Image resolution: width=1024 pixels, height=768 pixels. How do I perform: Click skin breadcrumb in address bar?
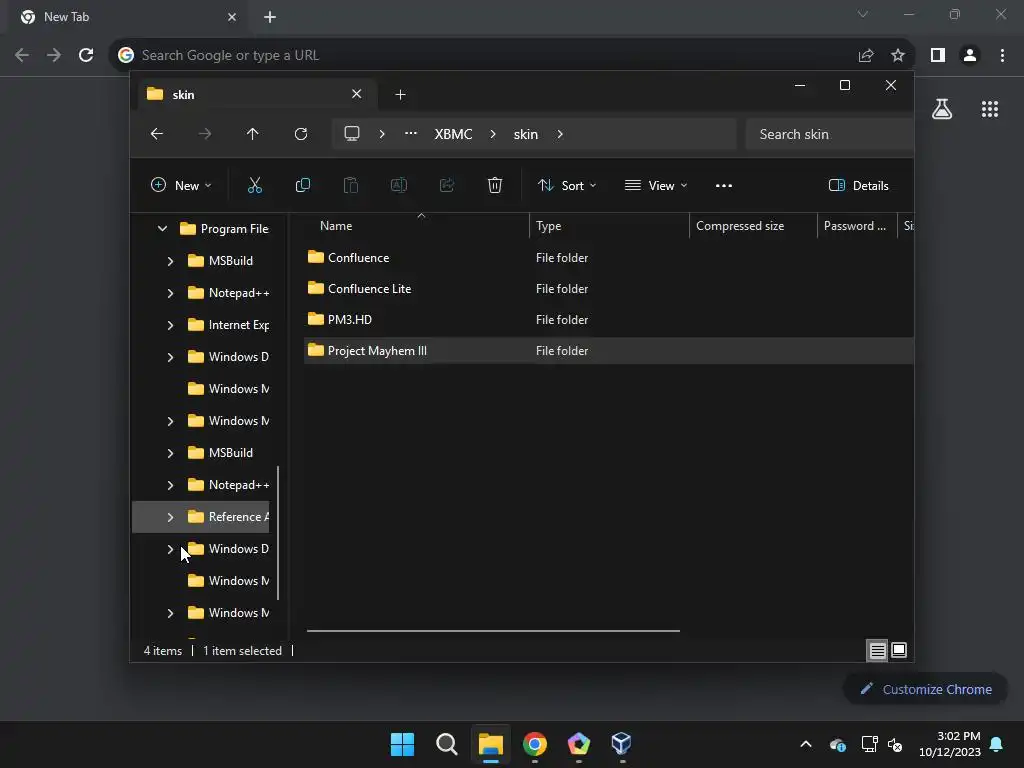point(526,134)
